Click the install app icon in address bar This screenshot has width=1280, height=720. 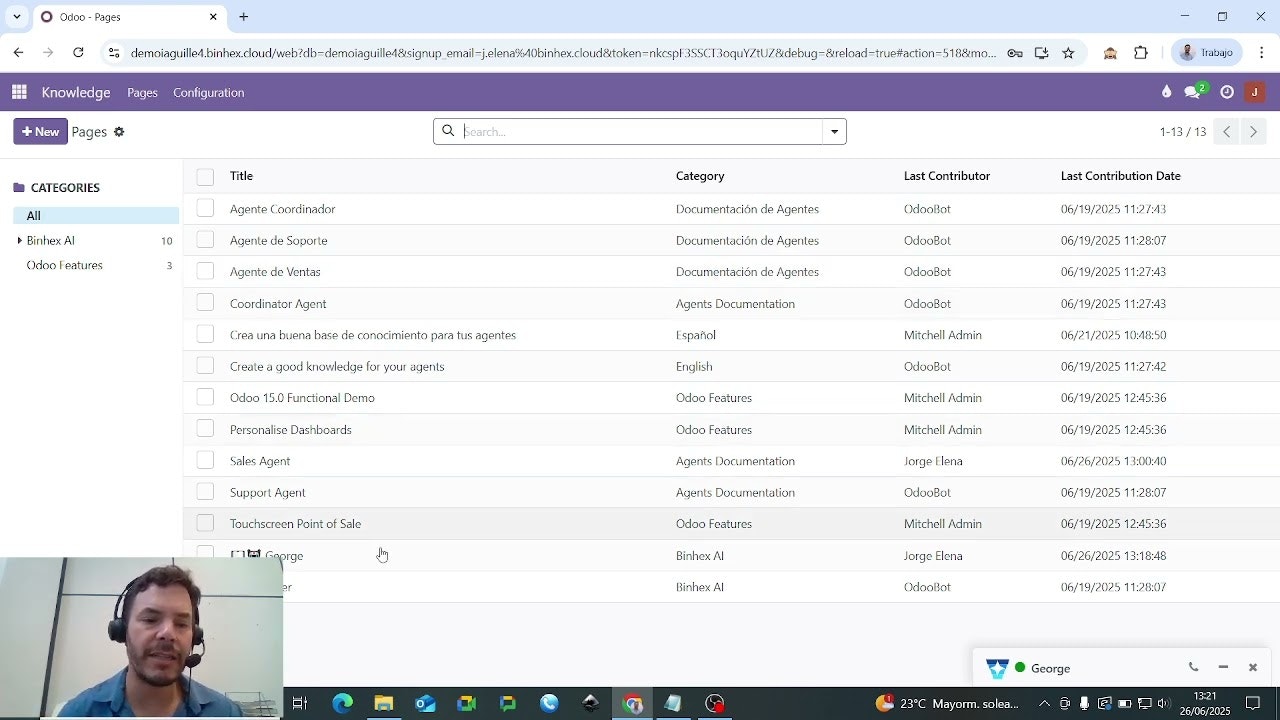click(x=1042, y=53)
